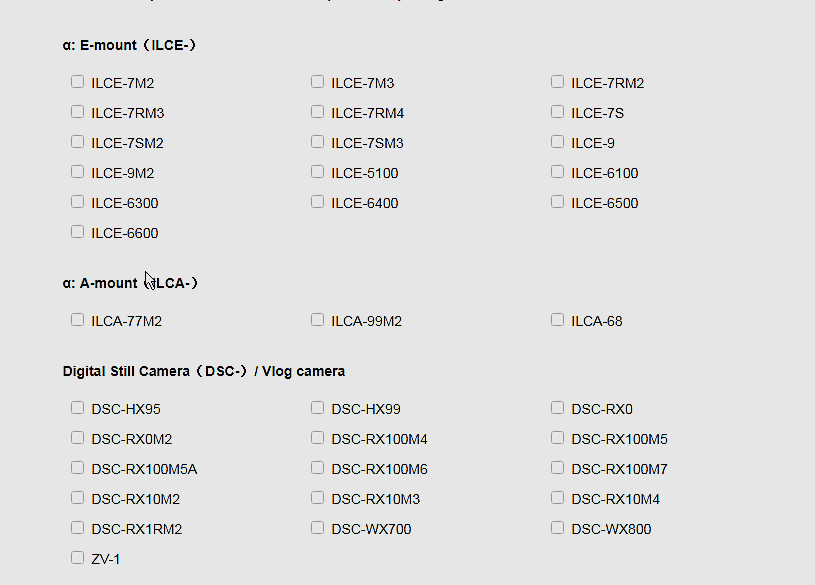Select the DSC-RX100M7 checkbox

(x=558, y=468)
